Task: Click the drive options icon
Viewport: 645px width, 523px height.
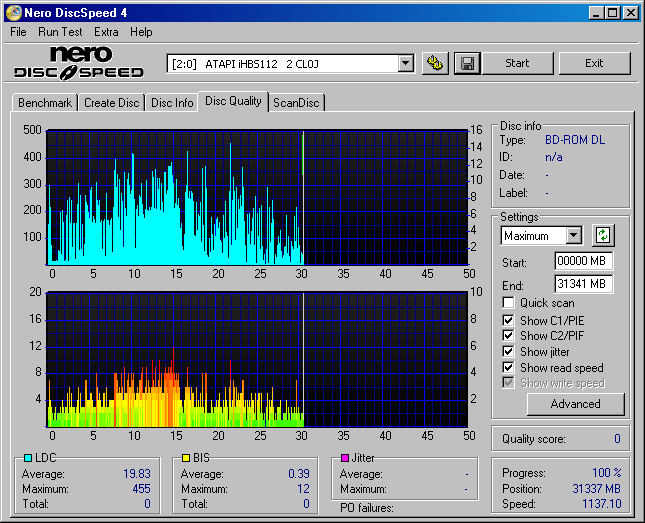Action: click(435, 63)
